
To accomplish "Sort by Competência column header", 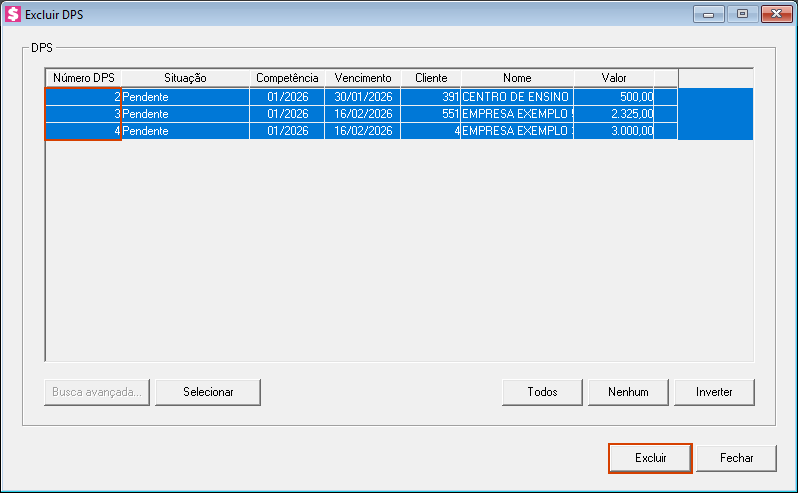I will (287, 78).
